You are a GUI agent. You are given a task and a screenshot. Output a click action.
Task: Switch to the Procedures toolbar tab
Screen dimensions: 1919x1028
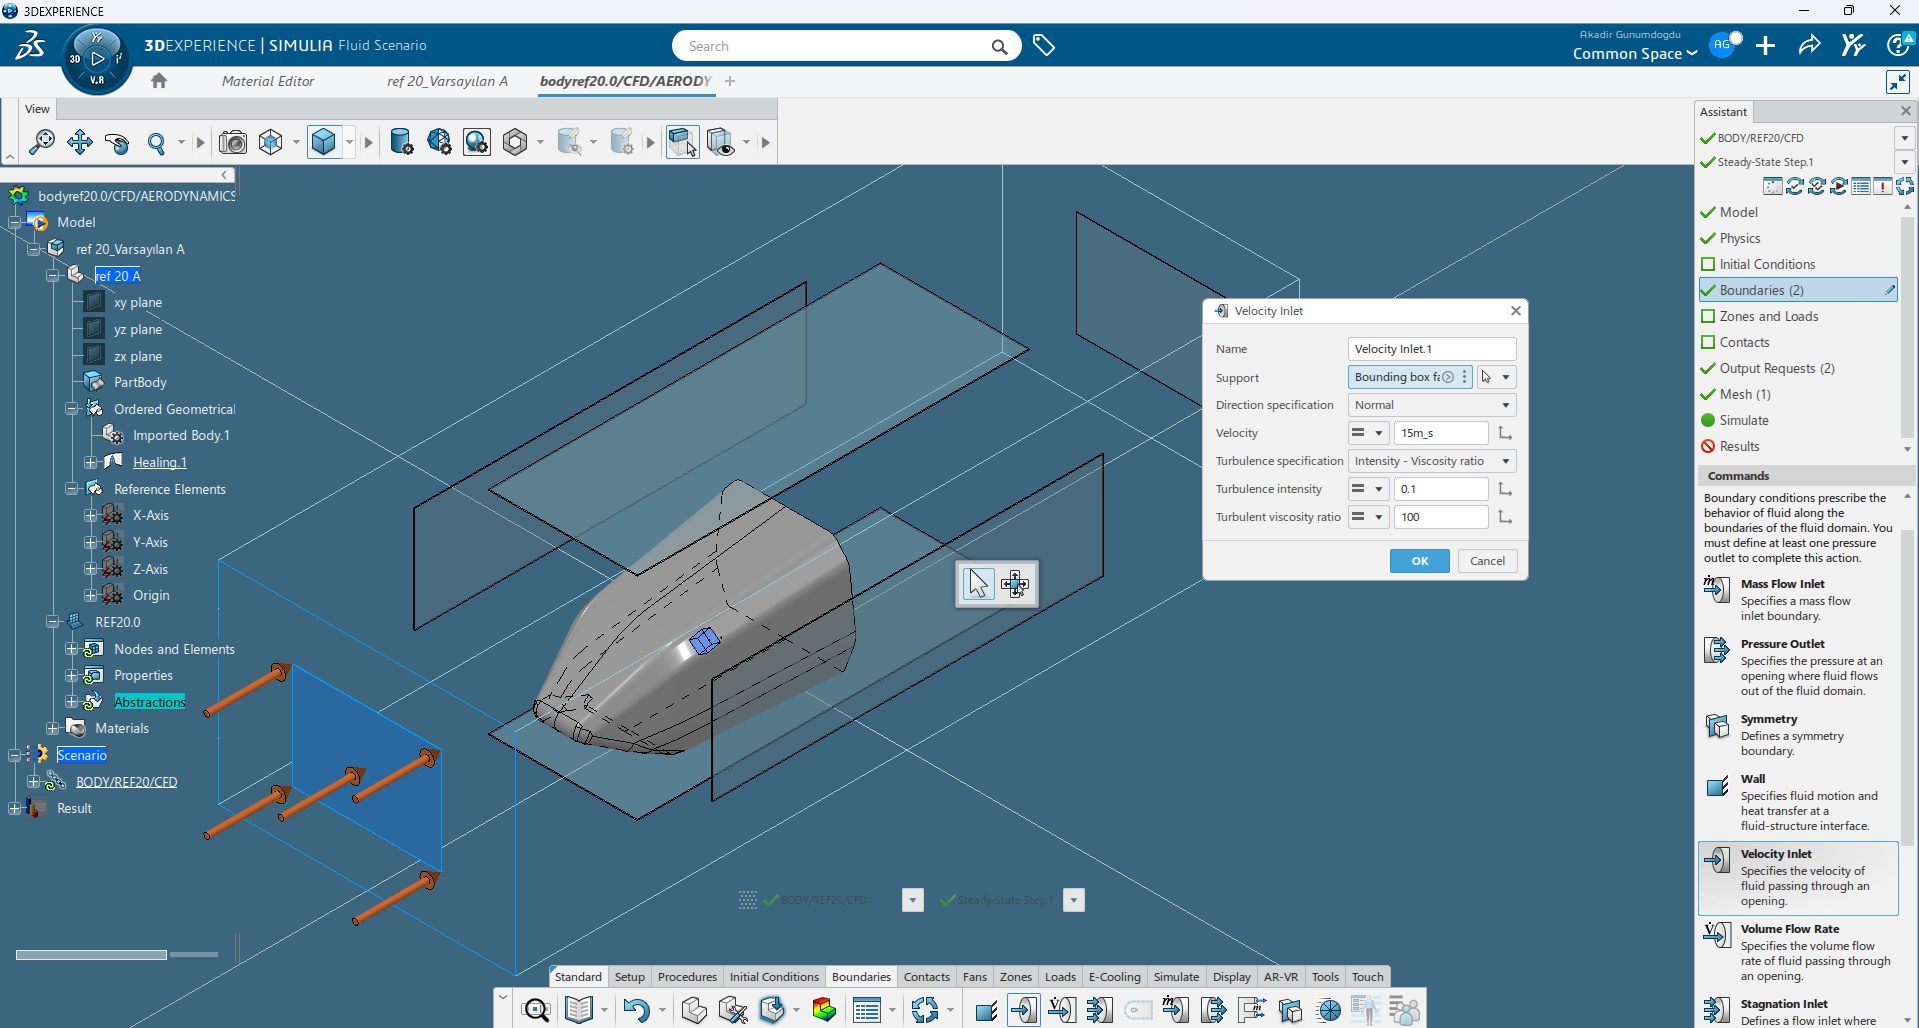687,977
